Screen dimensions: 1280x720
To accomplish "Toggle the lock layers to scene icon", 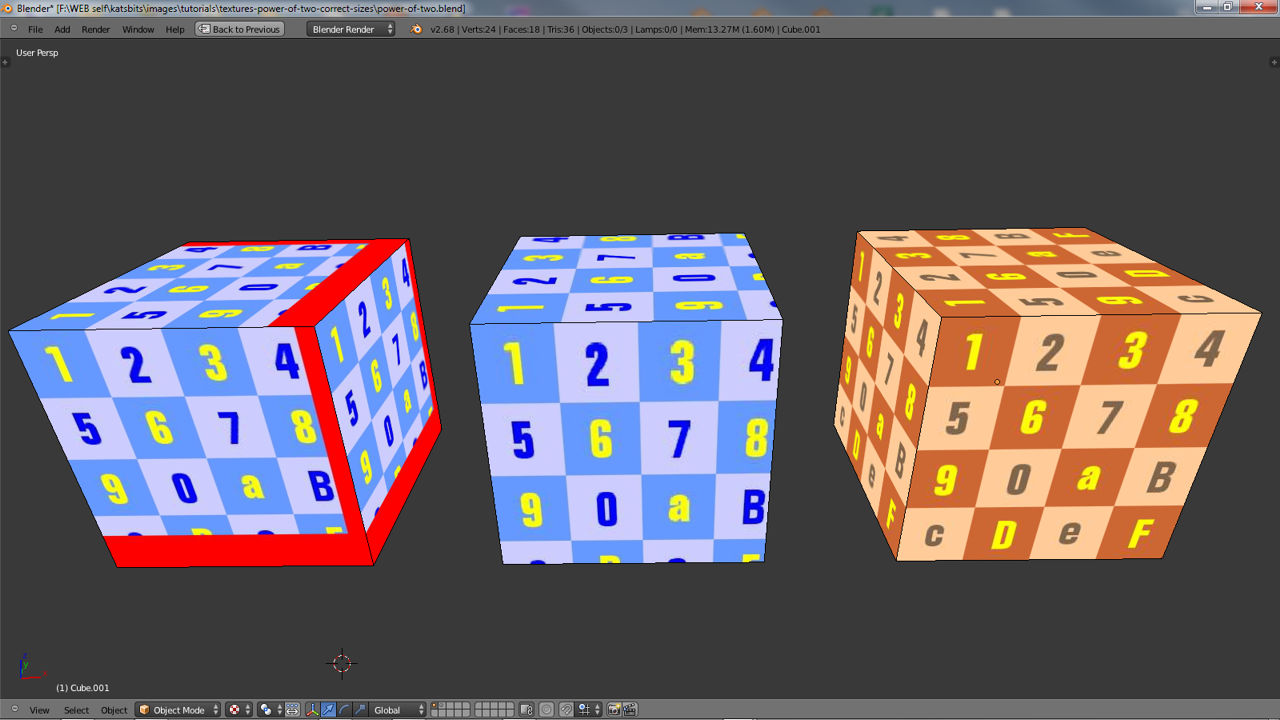I will (528, 710).
